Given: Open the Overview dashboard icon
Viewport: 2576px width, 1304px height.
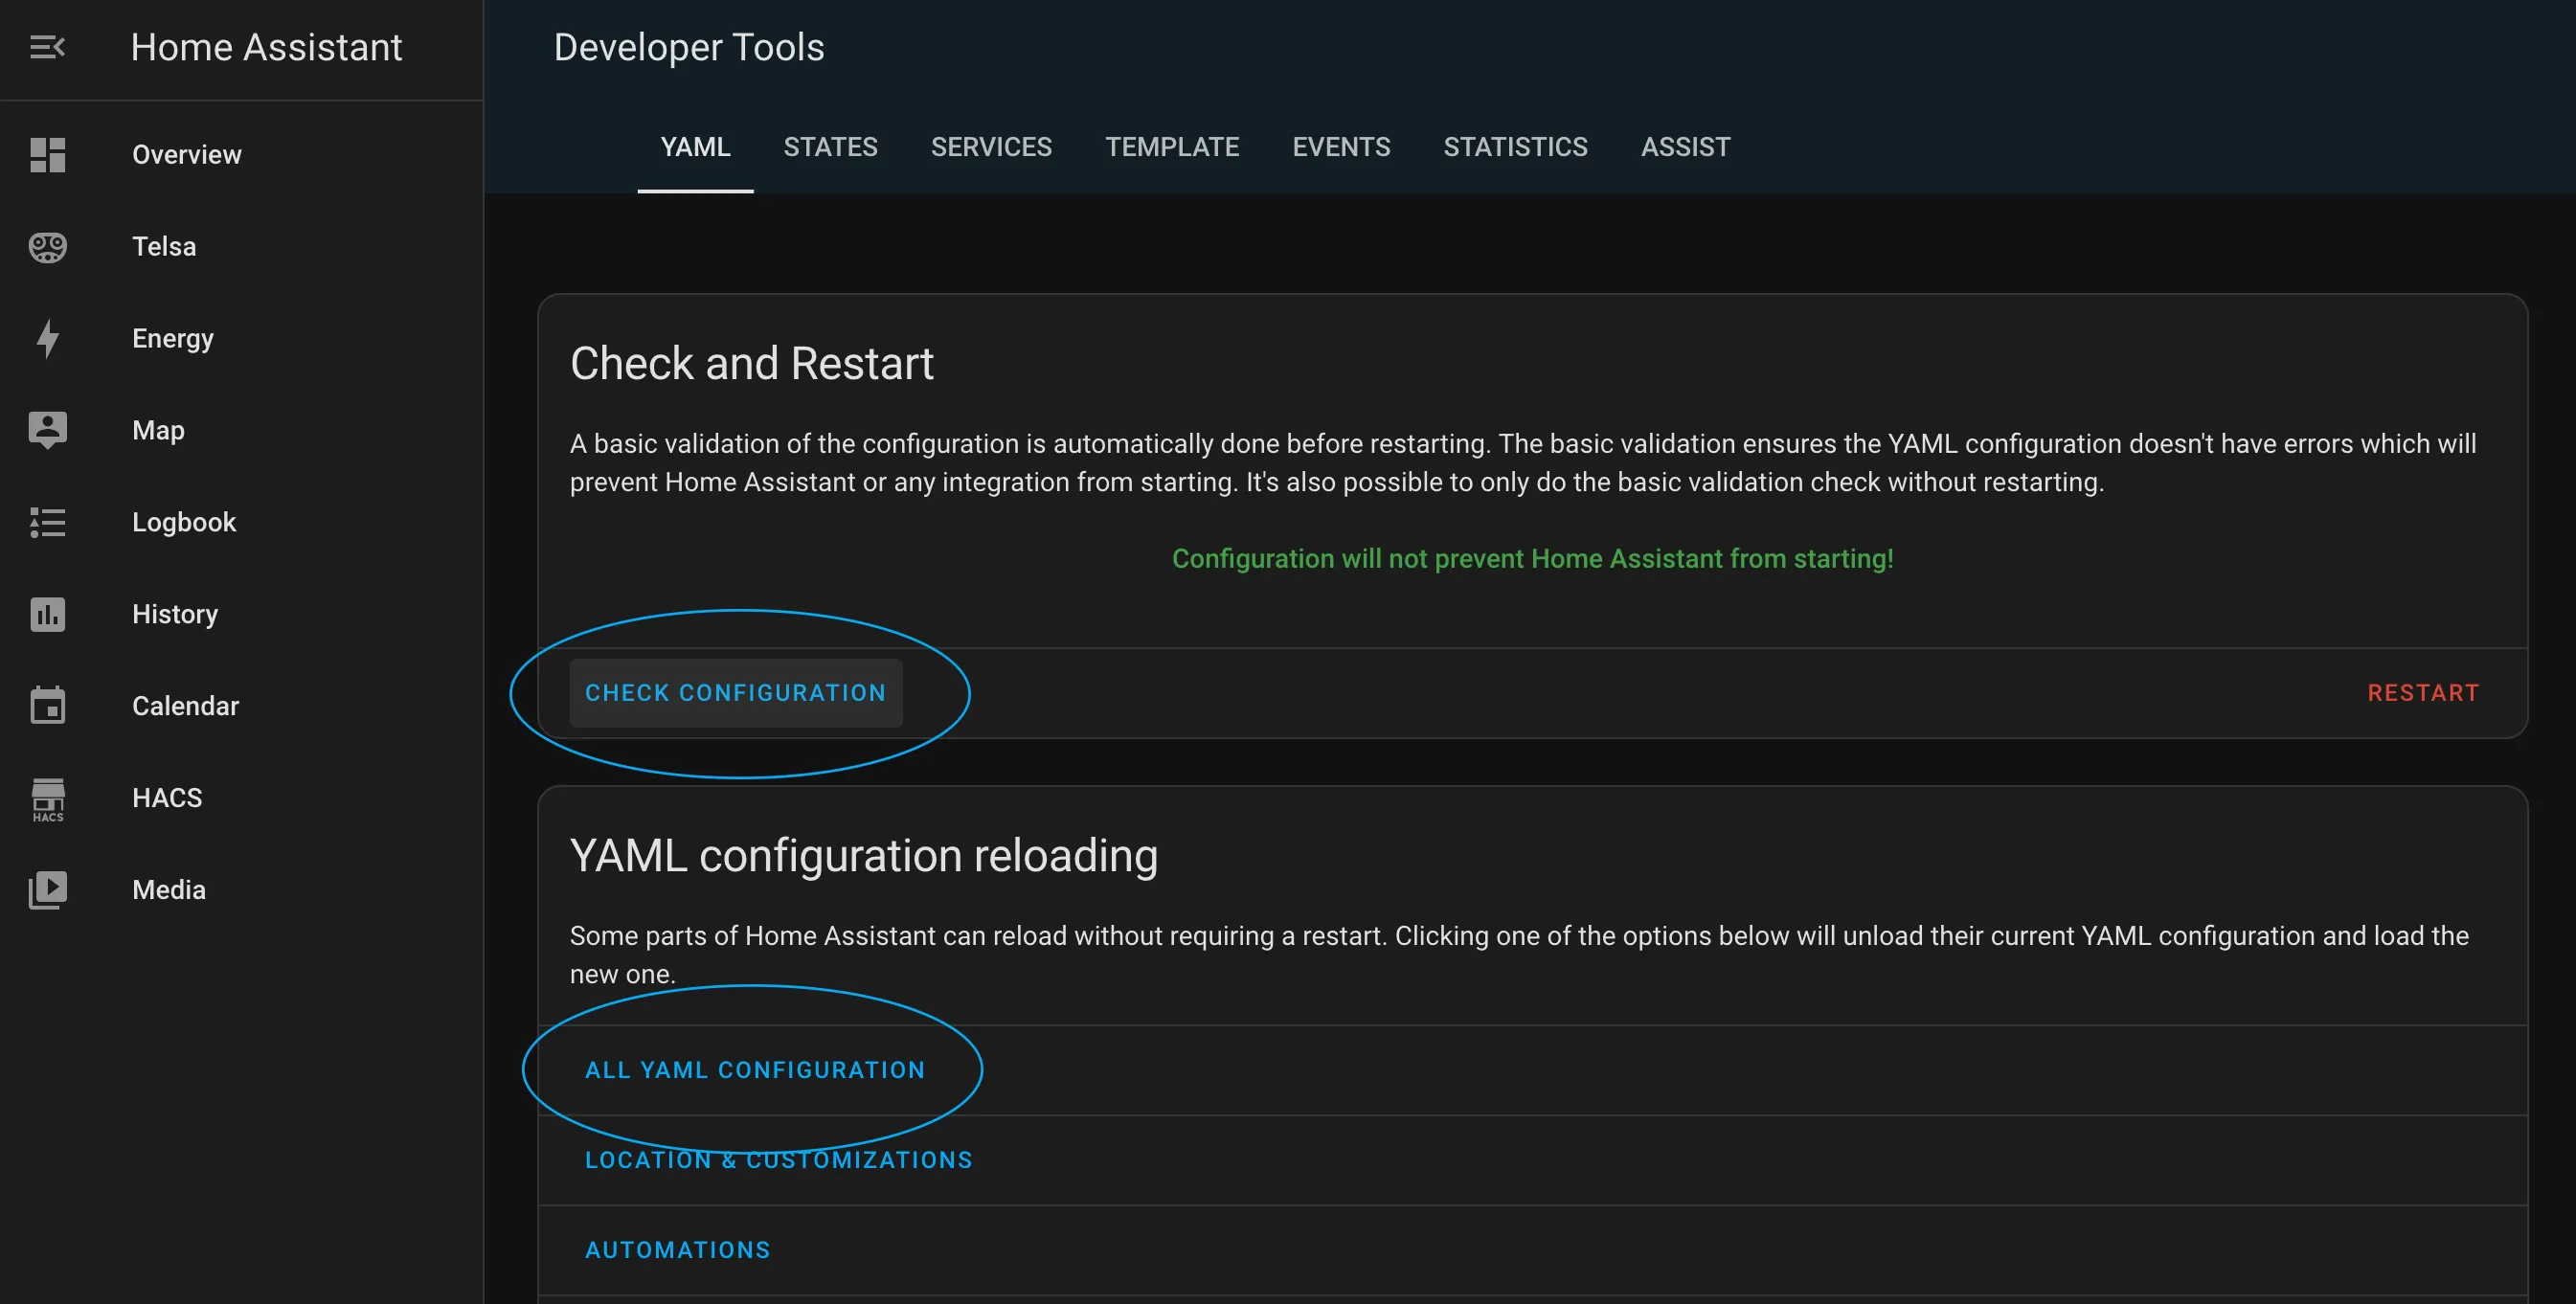Looking at the screenshot, I should click(x=47, y=155).
